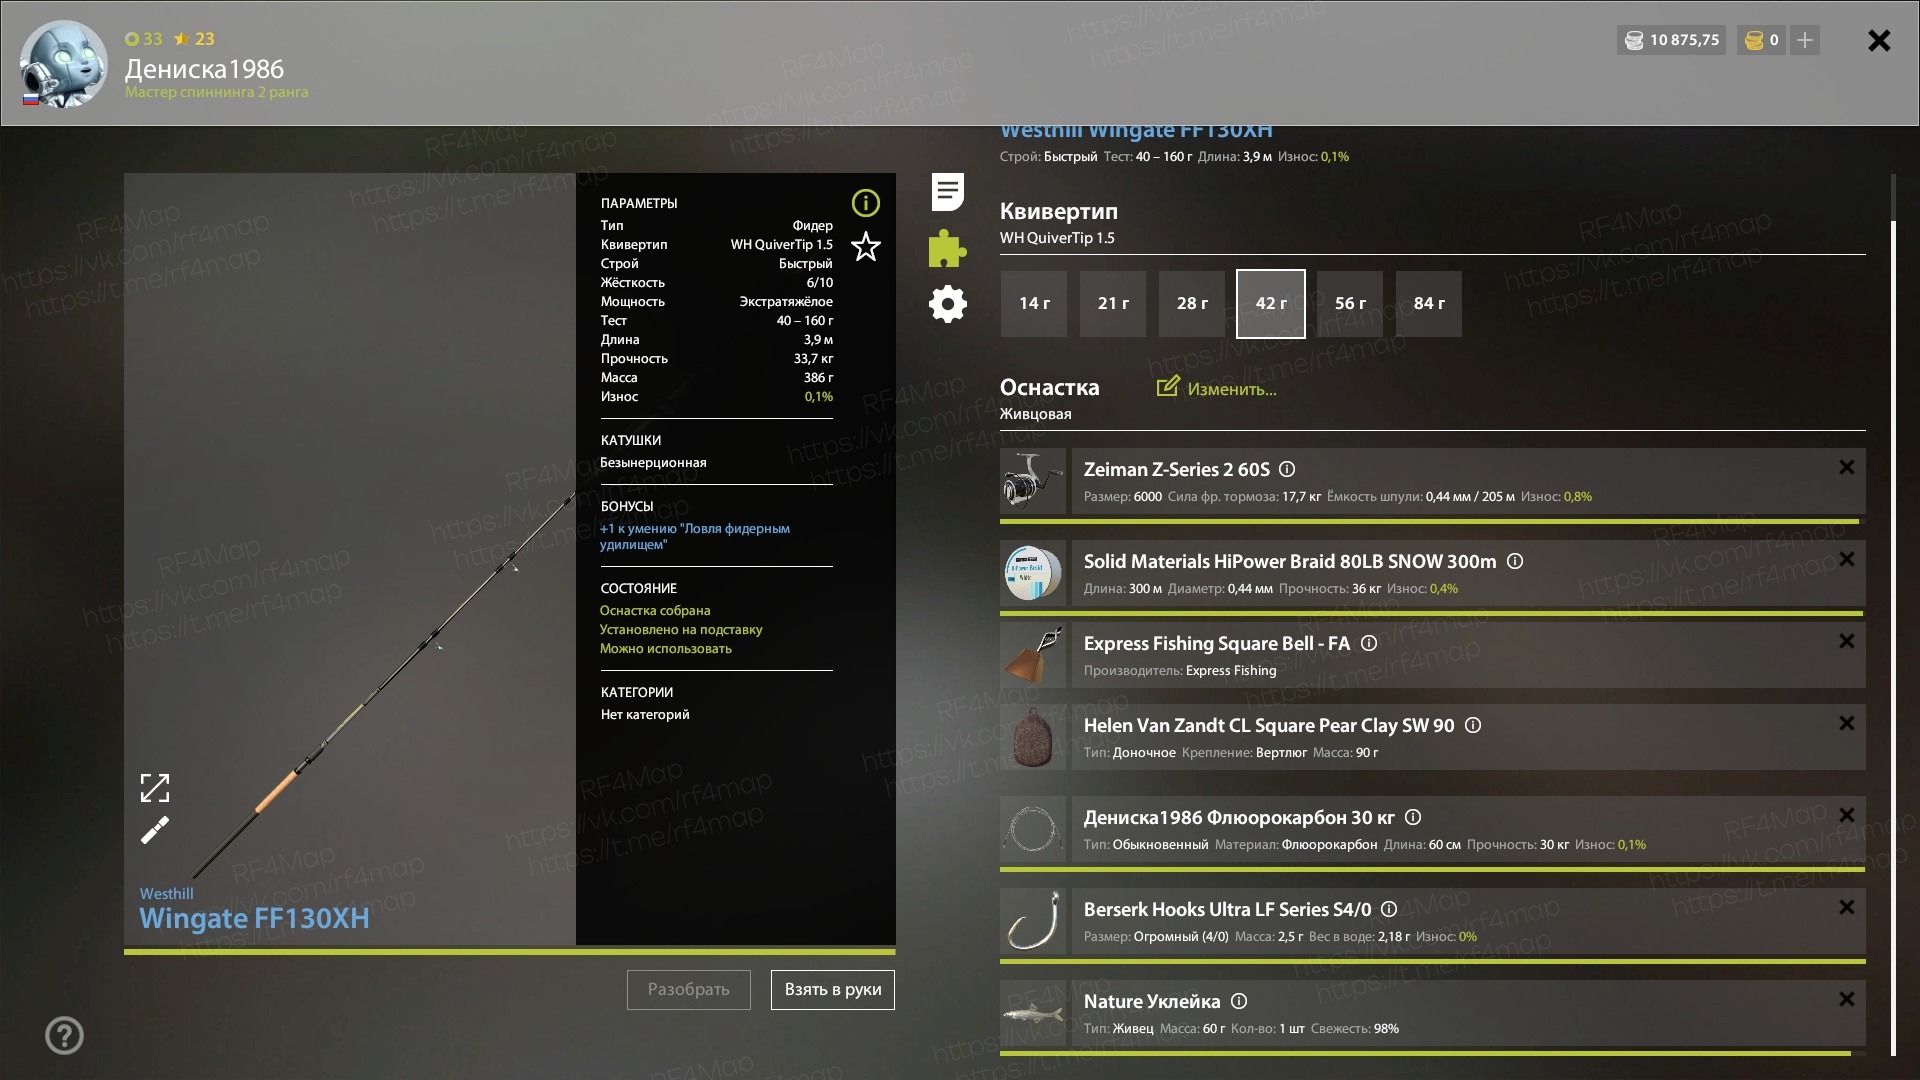Screen dimensions: 1920x1080
Task: Show info for Флюорокарбон 30 кг leader
Action: (x=1413, y=817)
